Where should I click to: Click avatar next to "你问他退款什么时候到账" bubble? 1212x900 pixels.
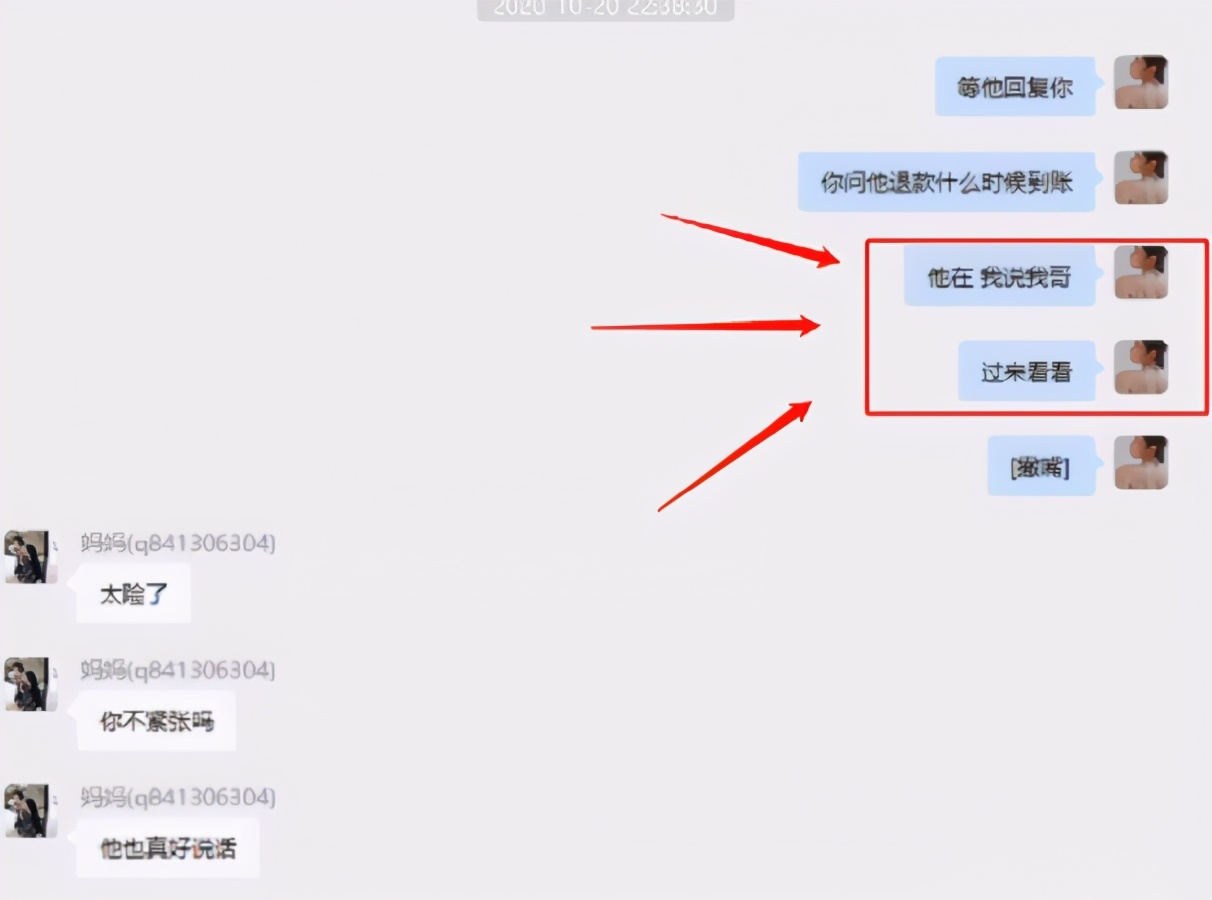pyautogui.click(x=1141, y=178)
